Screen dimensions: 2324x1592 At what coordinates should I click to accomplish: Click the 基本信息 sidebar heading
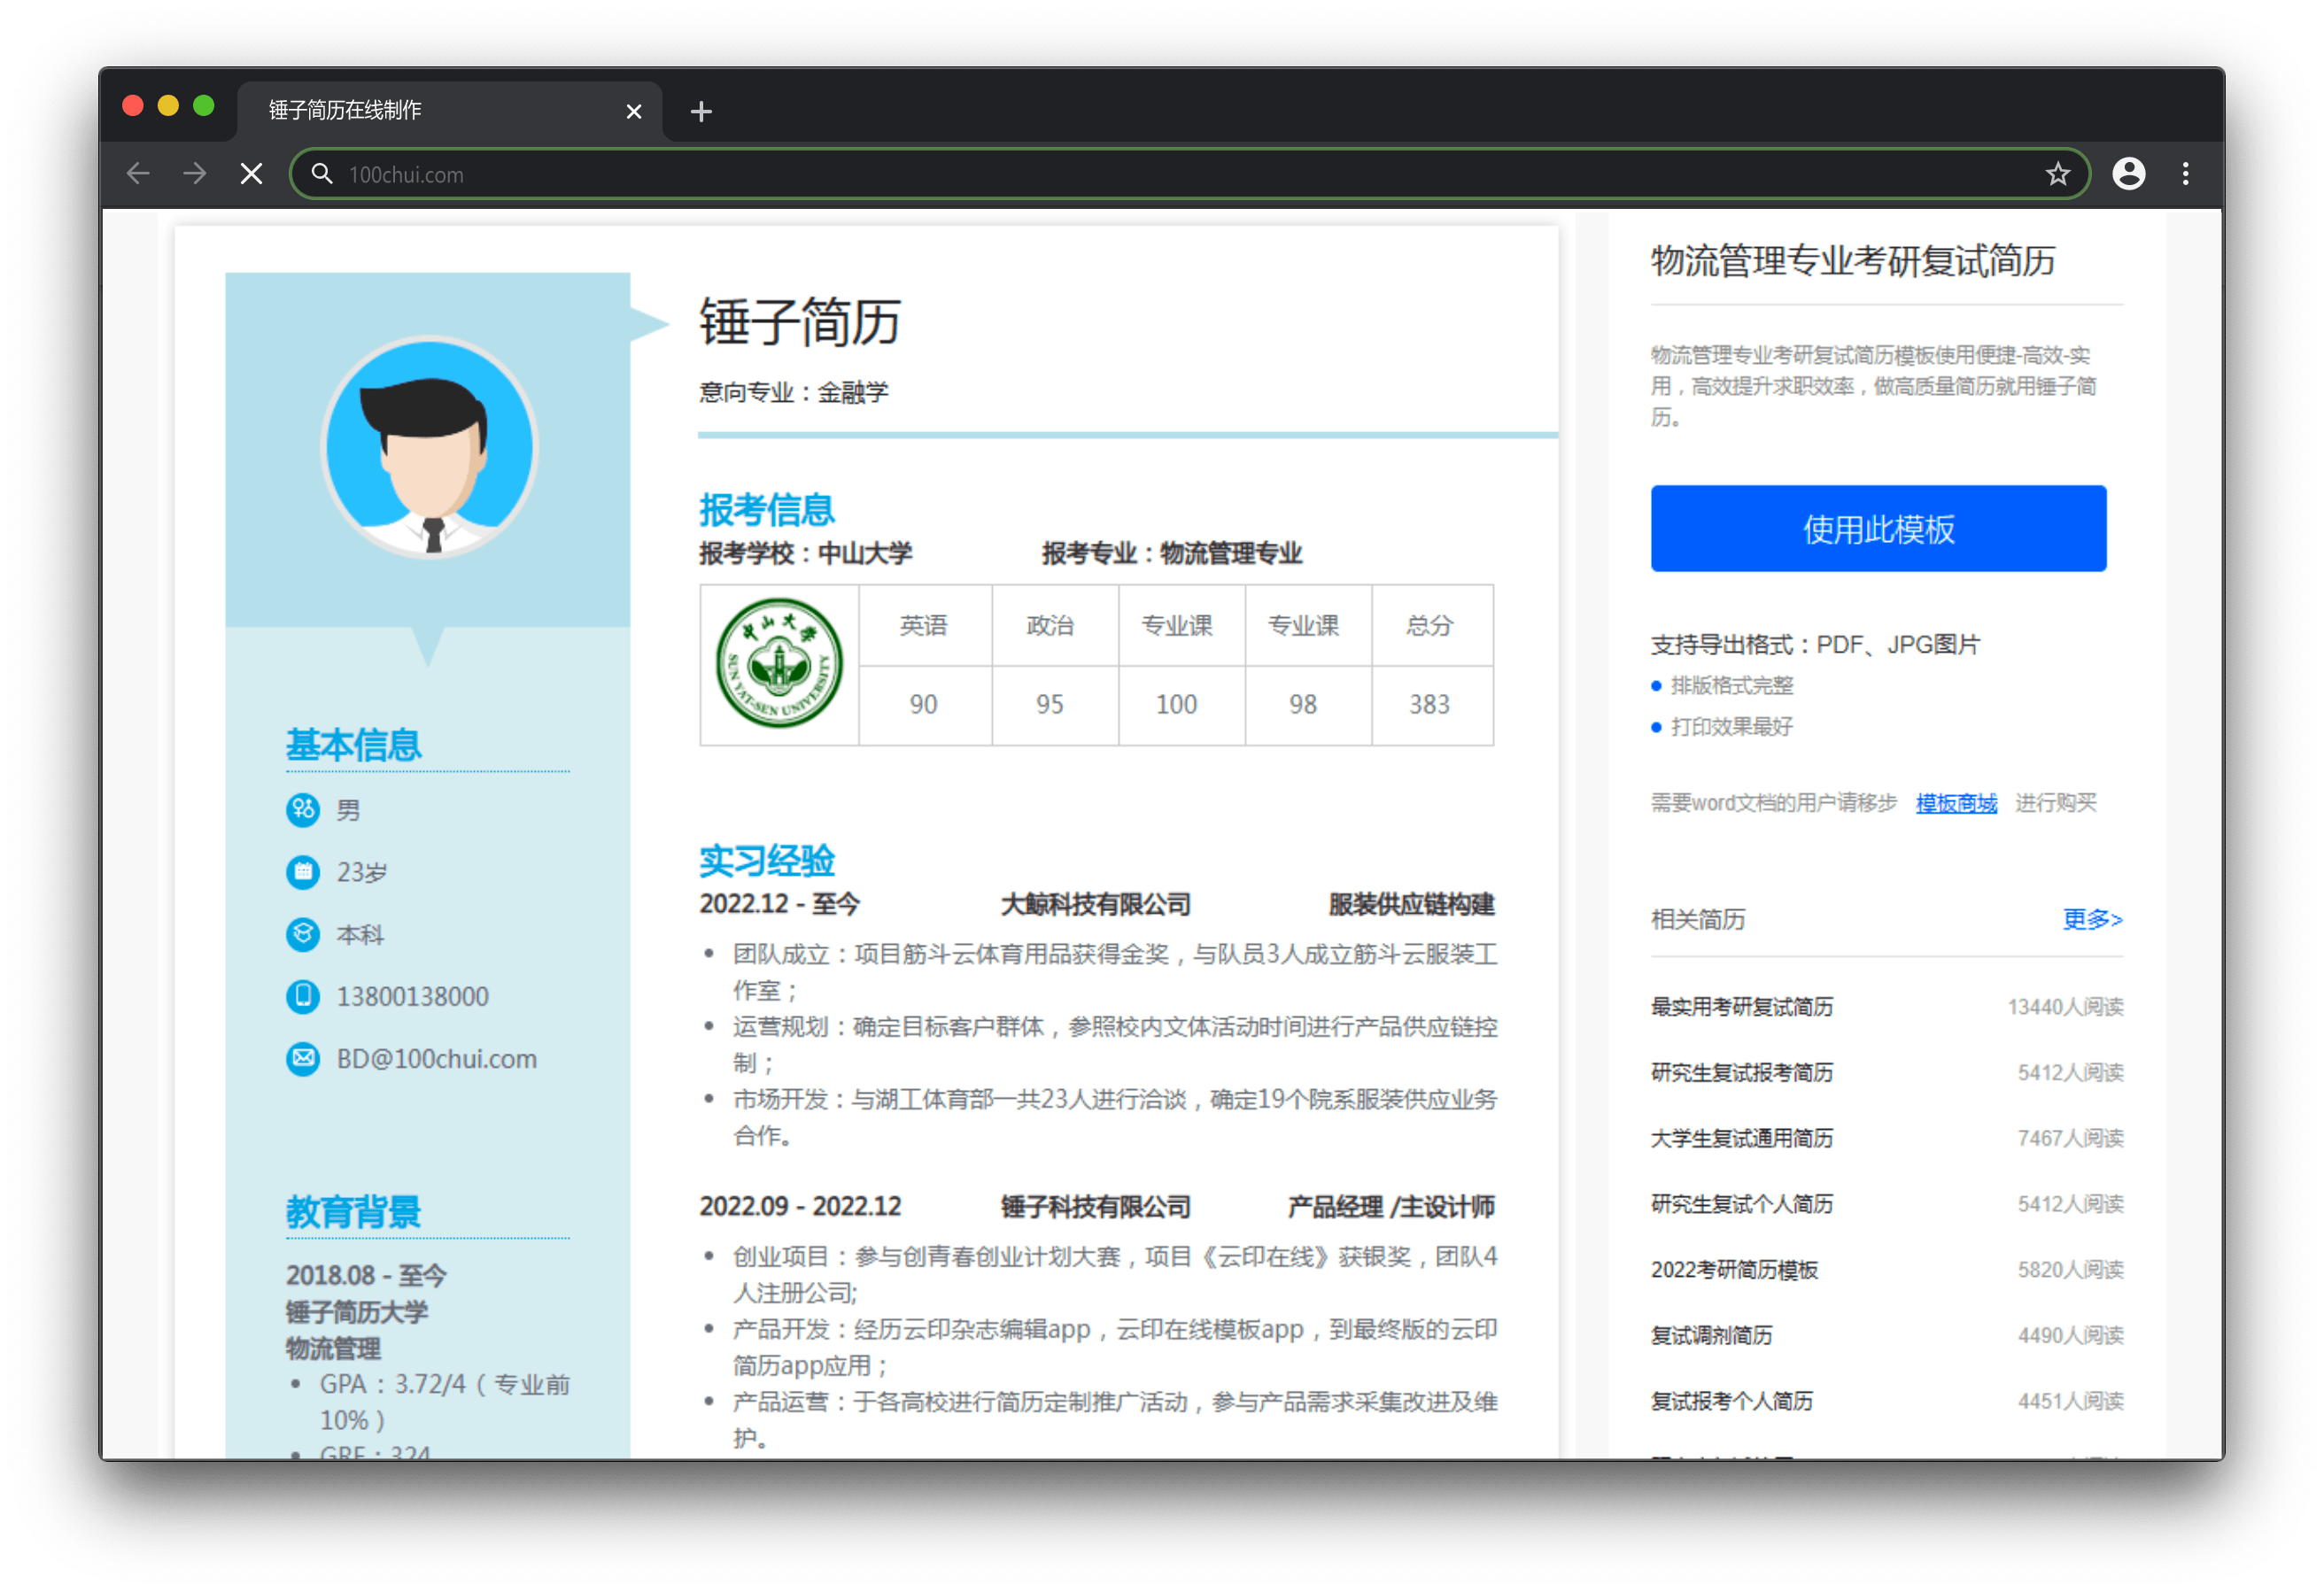pyautogui.click(x=354, y=746)
